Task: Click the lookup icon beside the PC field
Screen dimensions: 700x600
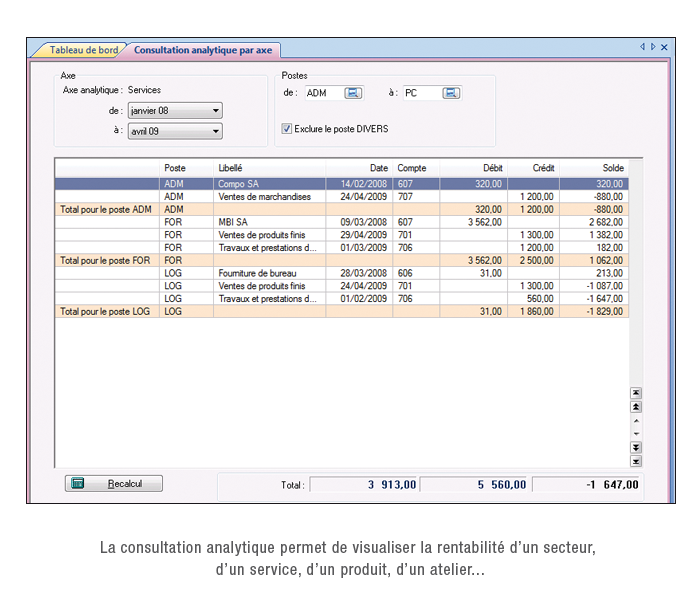Action: pyautogui.click(x=451, y=93)
